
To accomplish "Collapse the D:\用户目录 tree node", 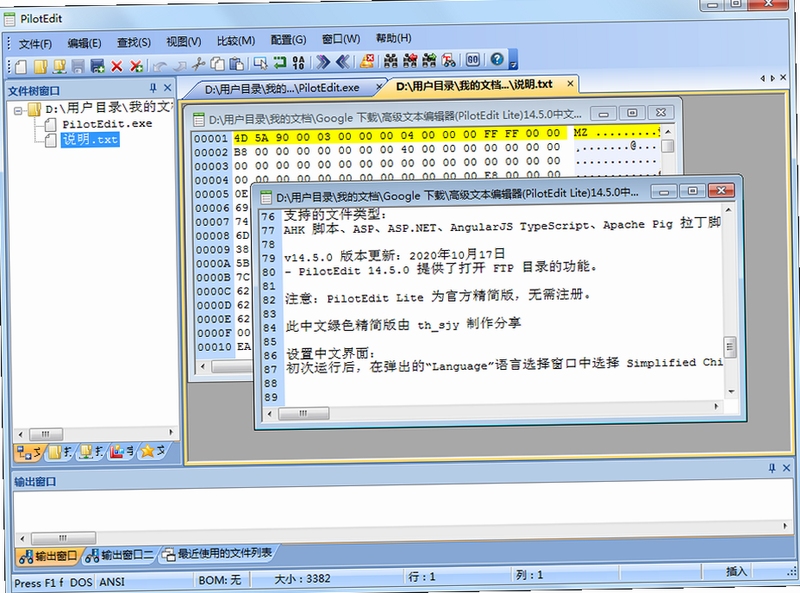I will 18,110.
